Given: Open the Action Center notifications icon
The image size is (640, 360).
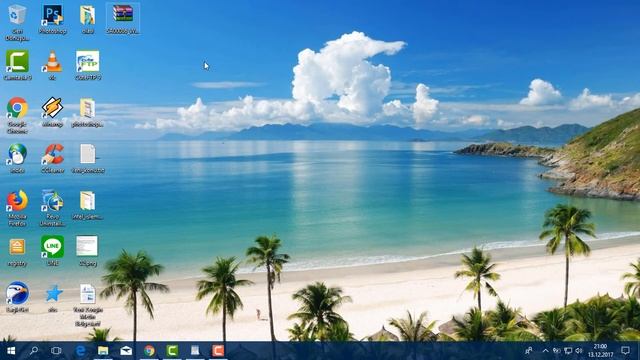Looking at the screenshot, I should (x=625, y=351).
